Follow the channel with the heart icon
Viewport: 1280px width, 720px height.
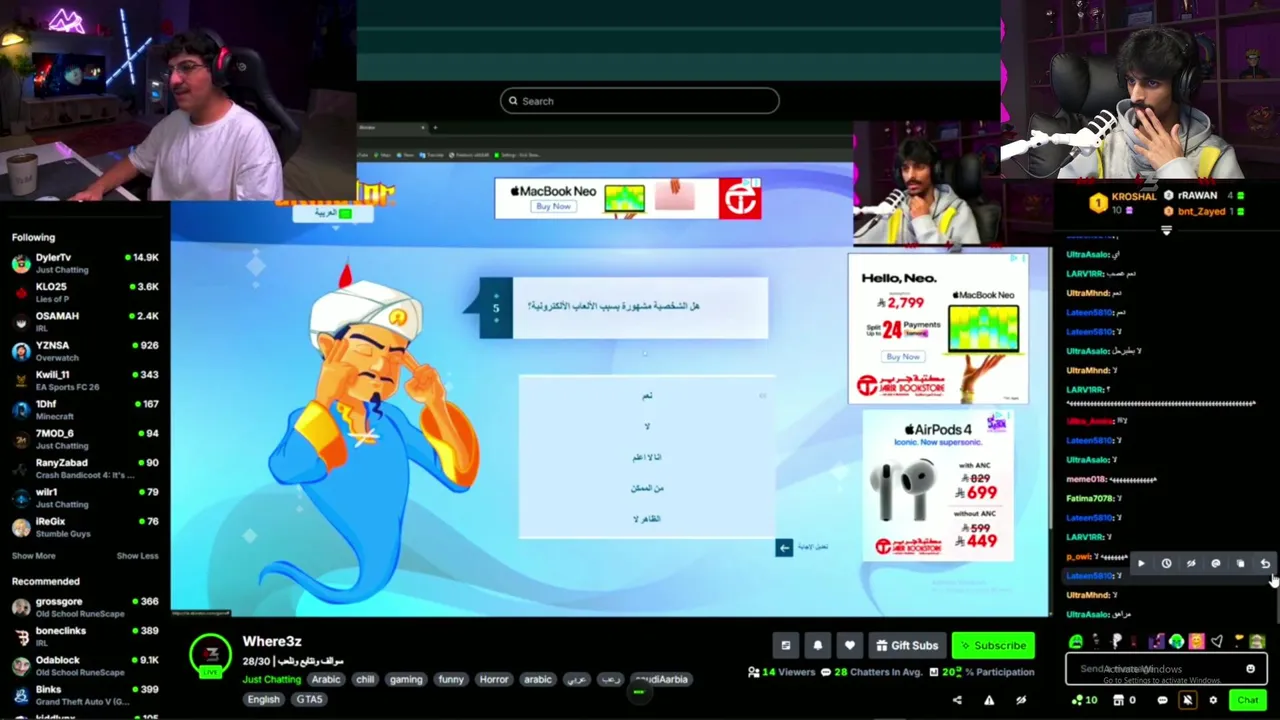point(850,645)
